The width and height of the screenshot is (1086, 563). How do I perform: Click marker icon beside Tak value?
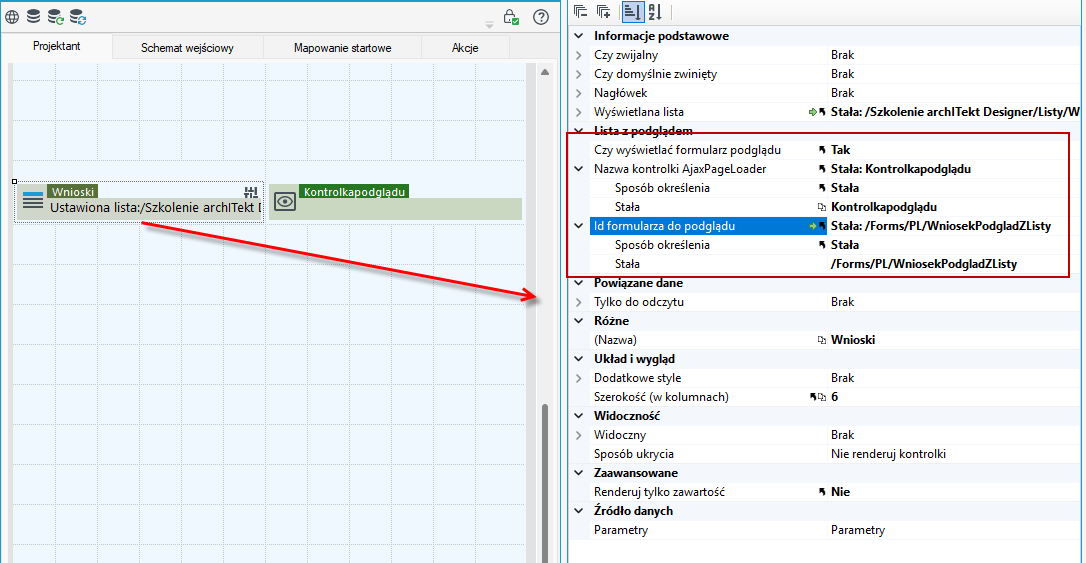click(822, 150)
